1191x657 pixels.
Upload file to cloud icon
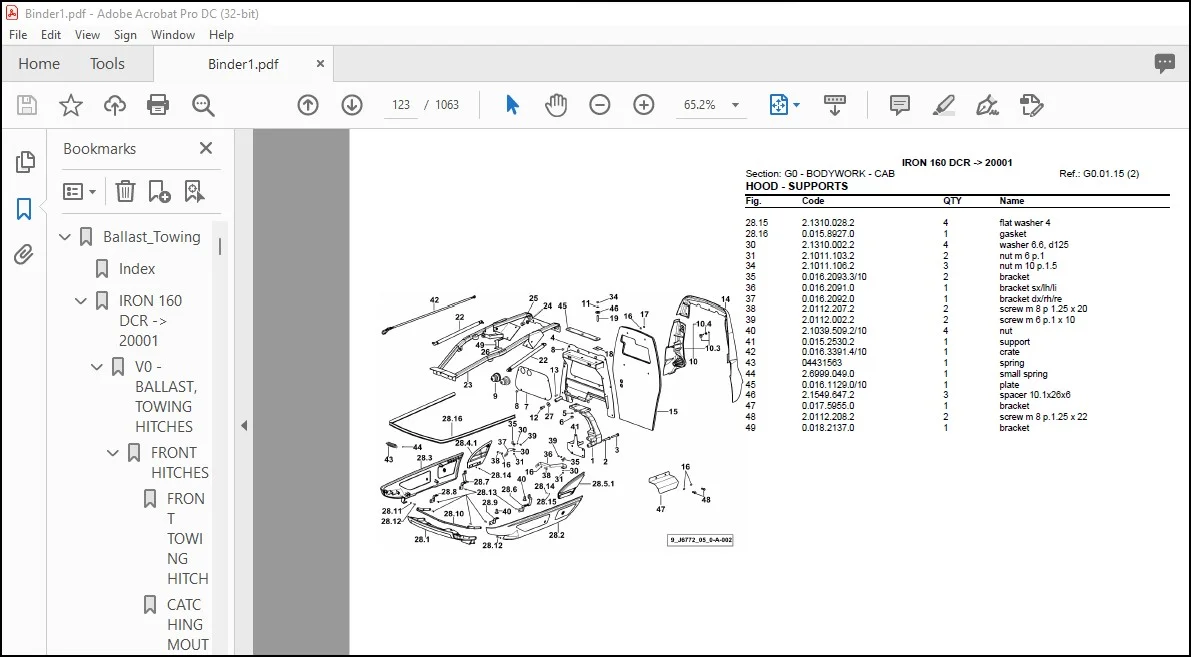(115, 105)
